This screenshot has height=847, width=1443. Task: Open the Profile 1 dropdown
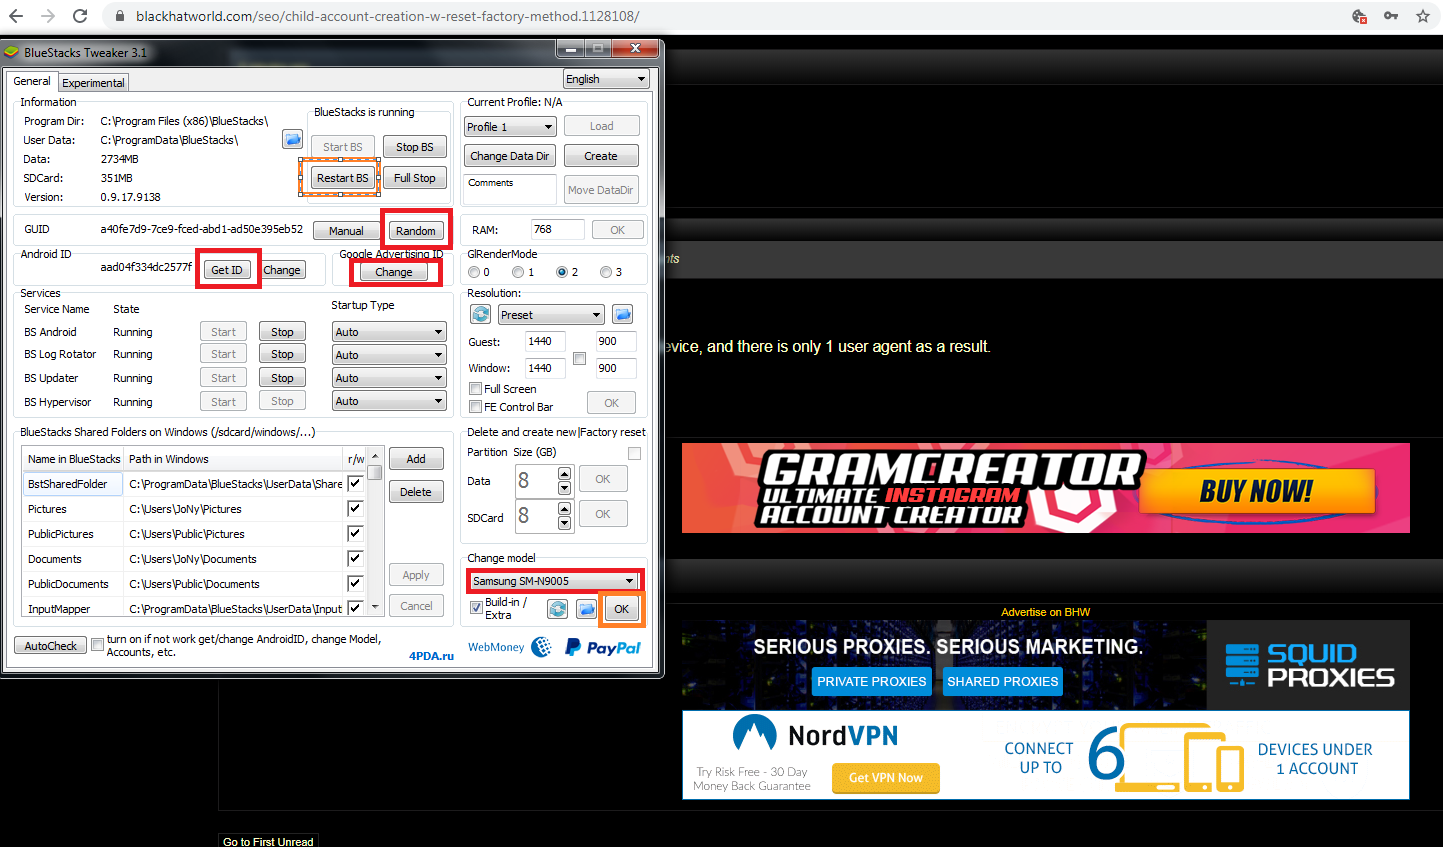(510, 127)
